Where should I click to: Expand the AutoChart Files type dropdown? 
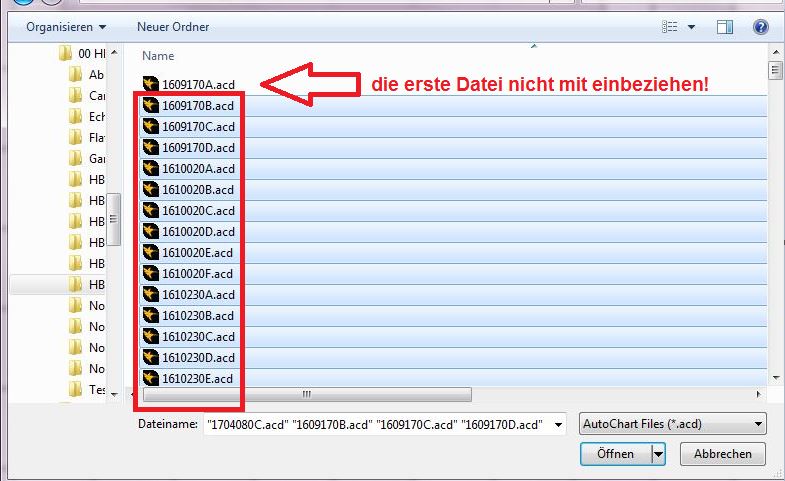pyautogui.click(x=672, y=424)
